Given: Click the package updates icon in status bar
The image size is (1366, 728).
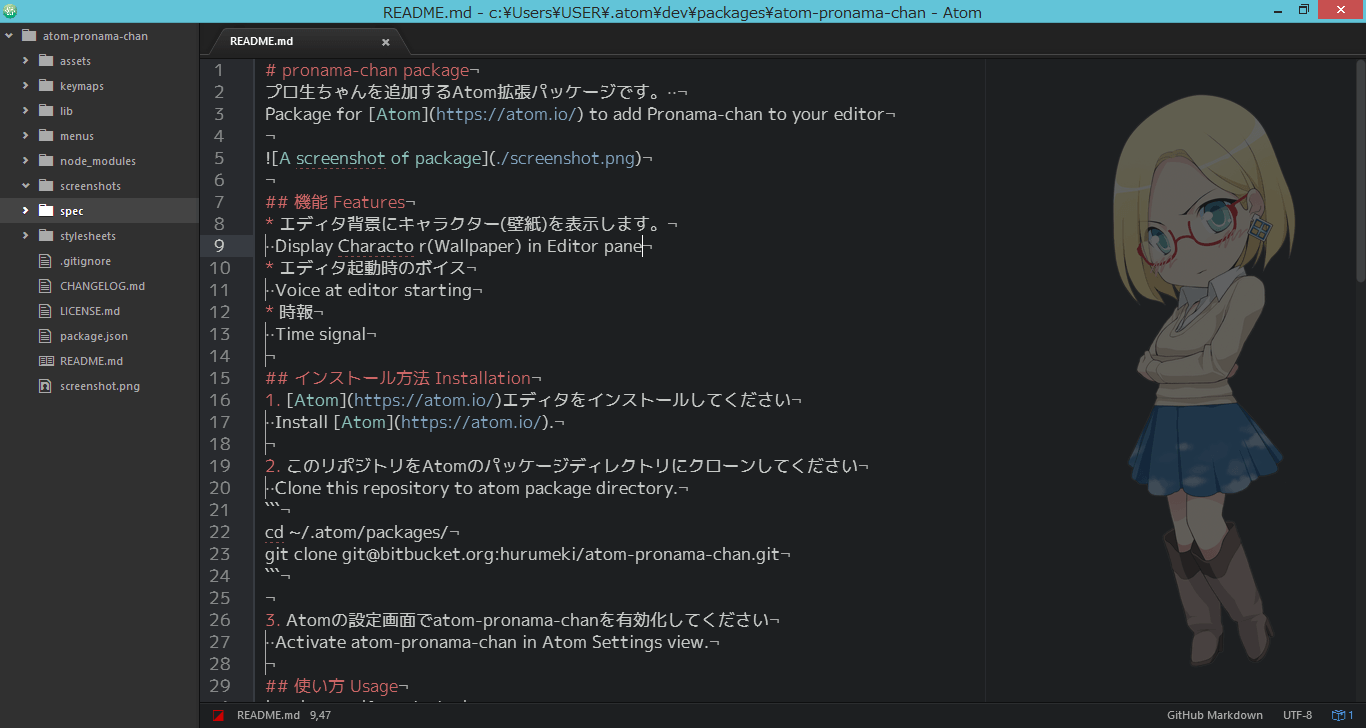Looking at the screenshot, I should (x=1336, y=715).
